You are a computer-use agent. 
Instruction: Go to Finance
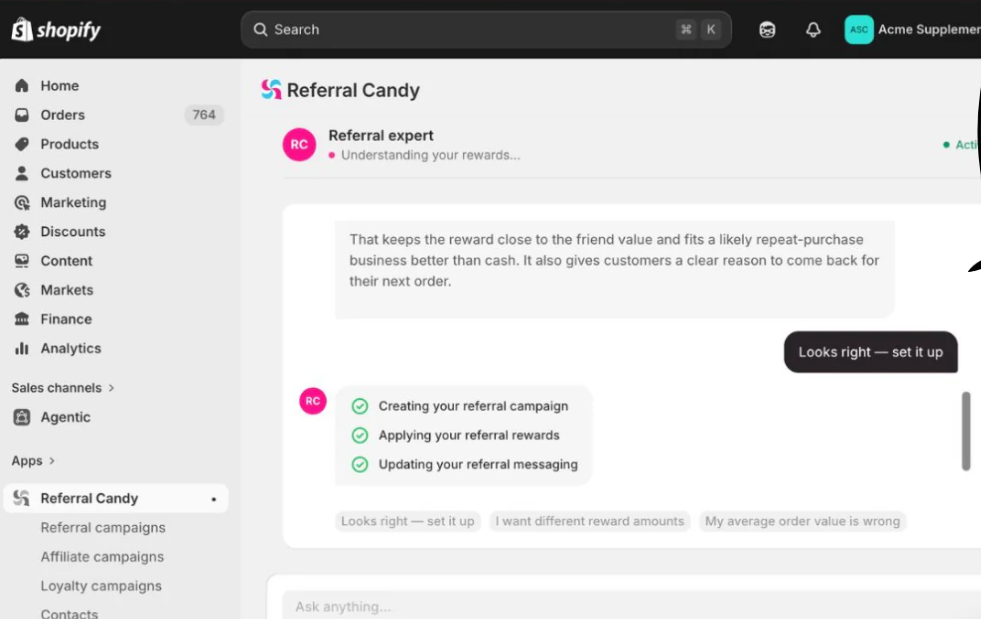[x=66, y=319]
